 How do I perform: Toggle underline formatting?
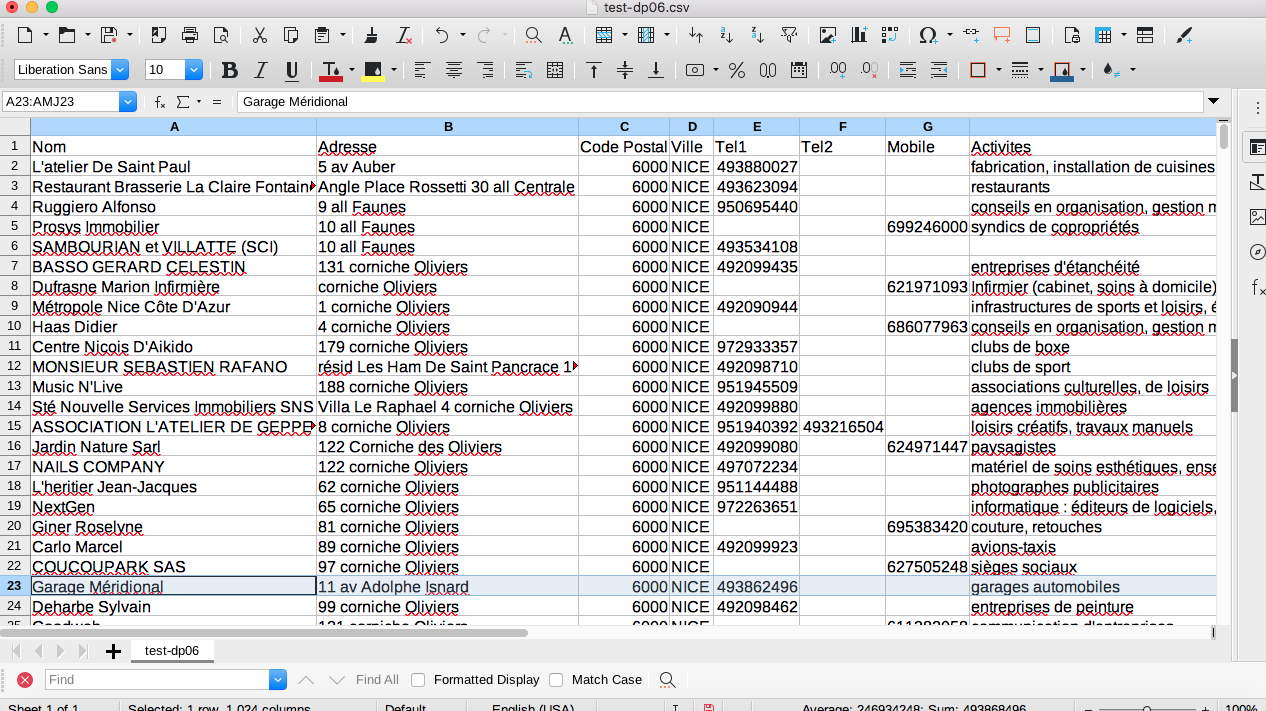(292, 70)
